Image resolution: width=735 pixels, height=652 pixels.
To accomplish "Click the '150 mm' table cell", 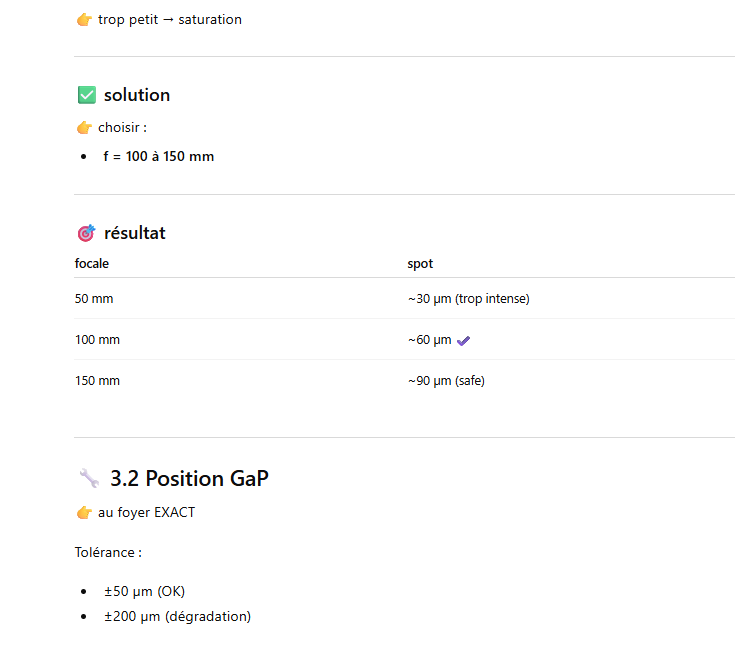I will click(x=97, y=381).
